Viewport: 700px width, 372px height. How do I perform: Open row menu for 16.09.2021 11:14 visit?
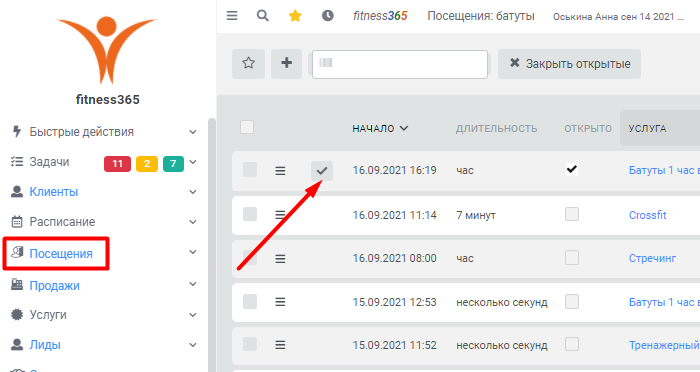280,215
